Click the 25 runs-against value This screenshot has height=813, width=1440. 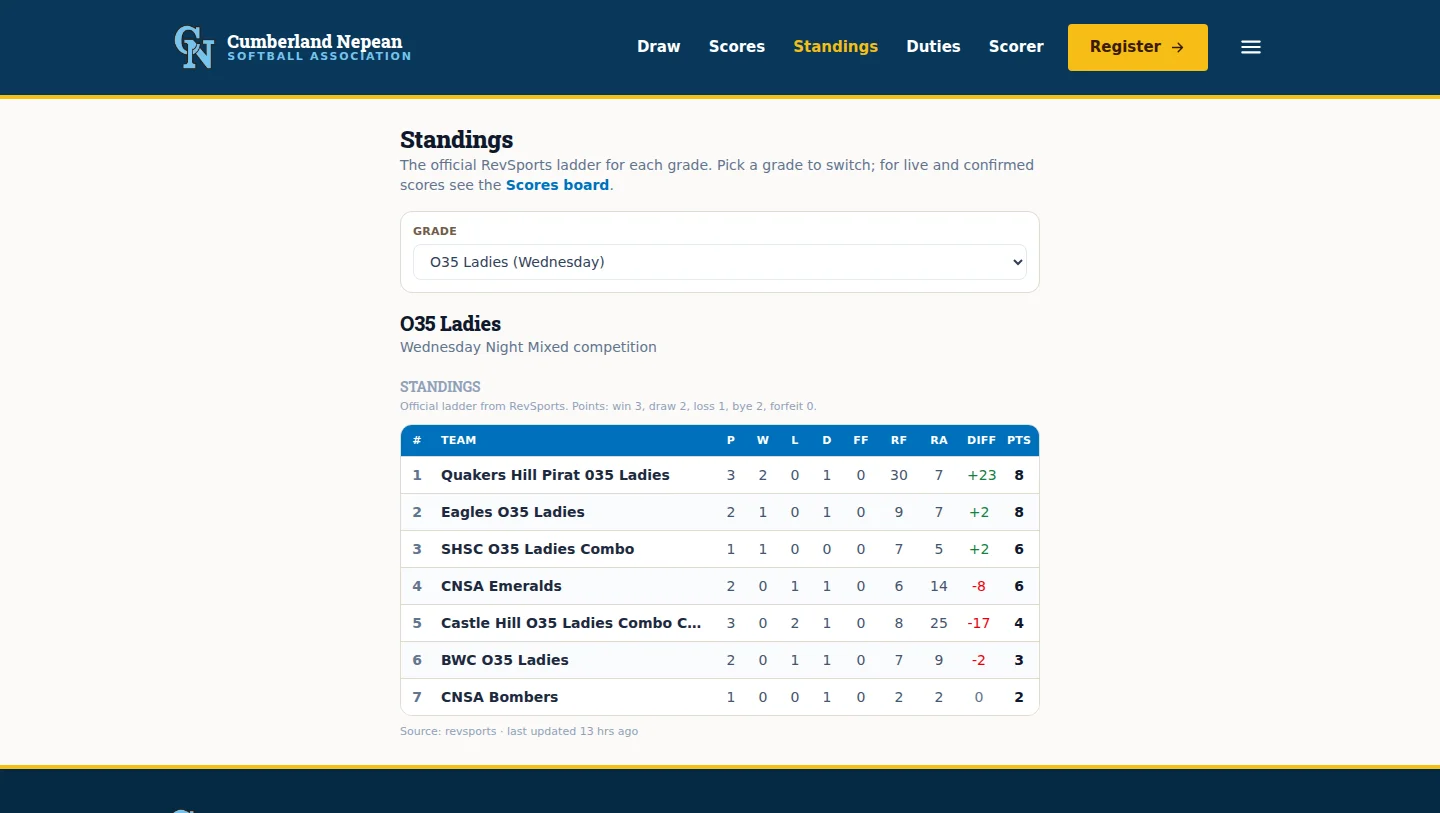coord(939,623)
